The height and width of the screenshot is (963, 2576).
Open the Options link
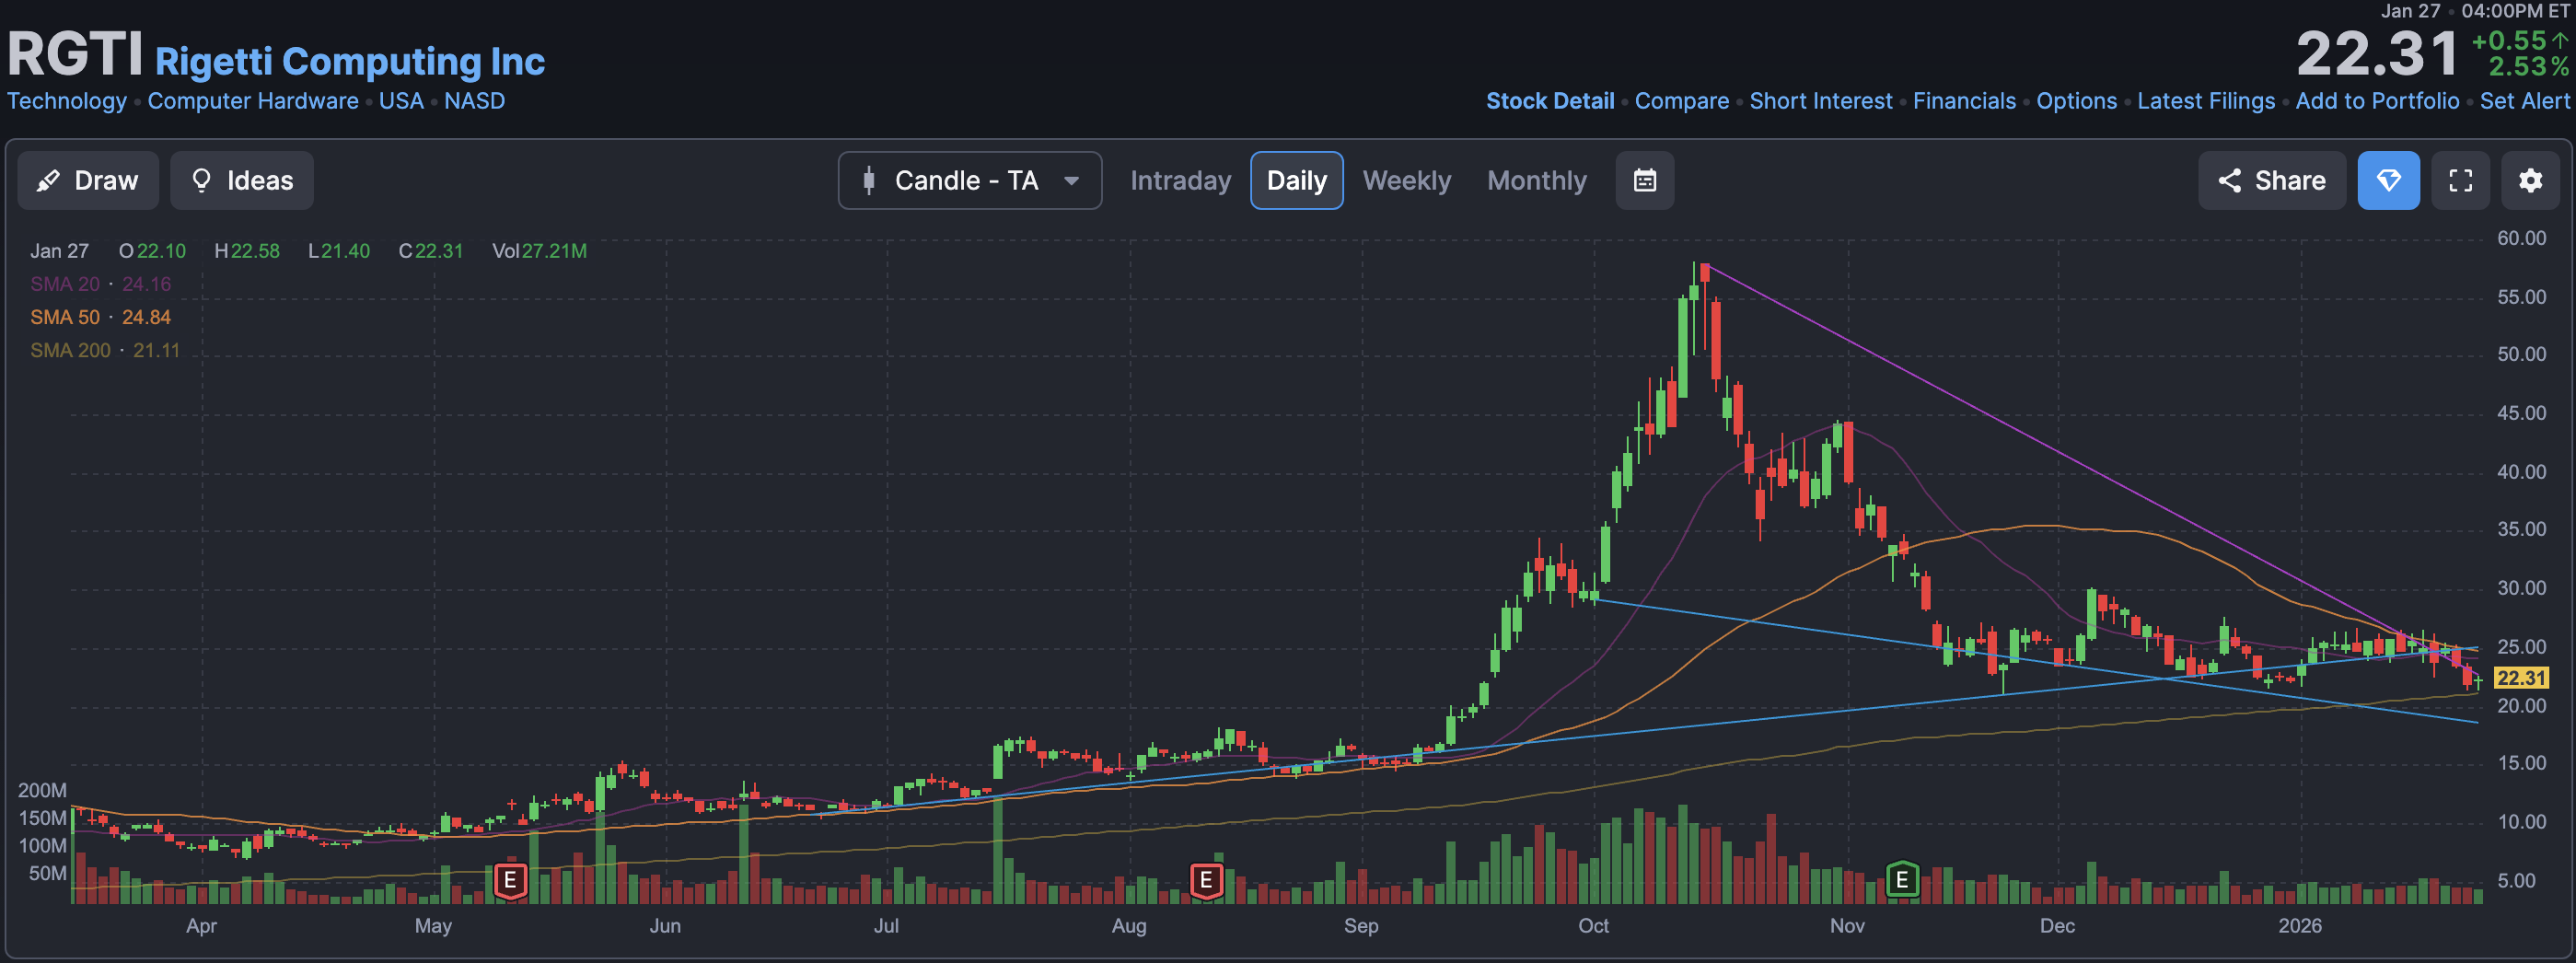2076,101
